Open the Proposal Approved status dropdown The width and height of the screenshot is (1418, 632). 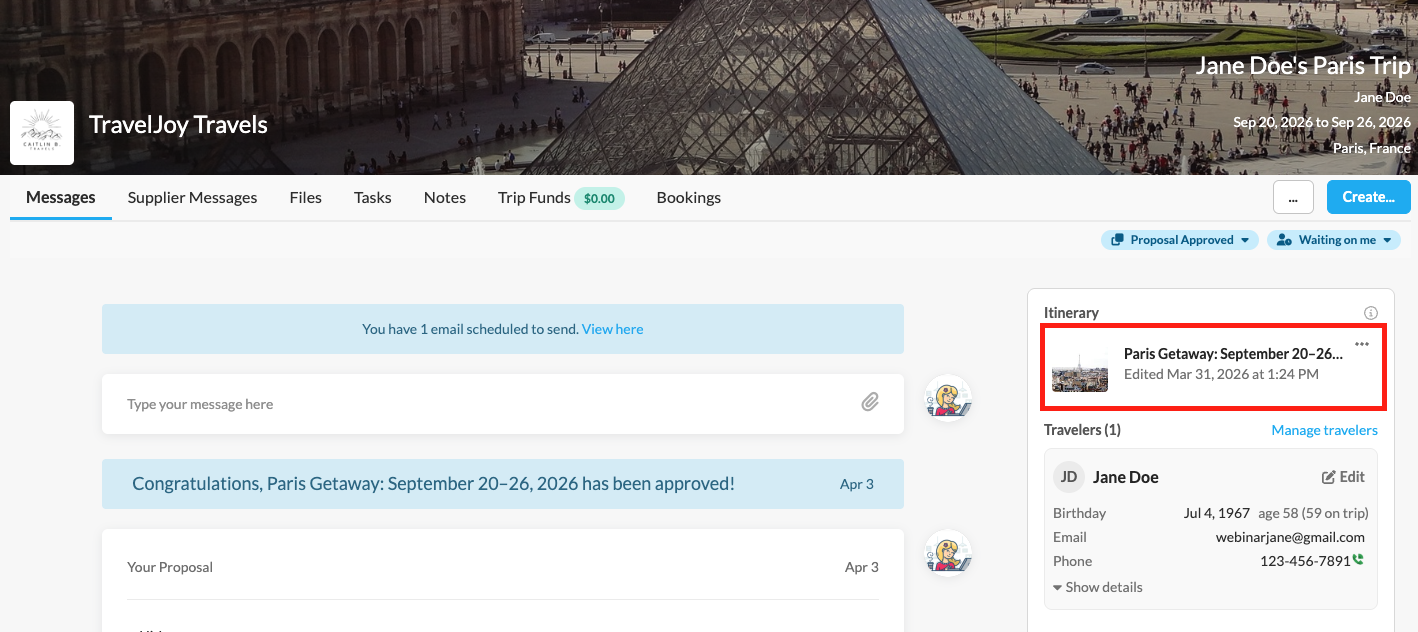pyautogui.click(x=1180, y=240)
